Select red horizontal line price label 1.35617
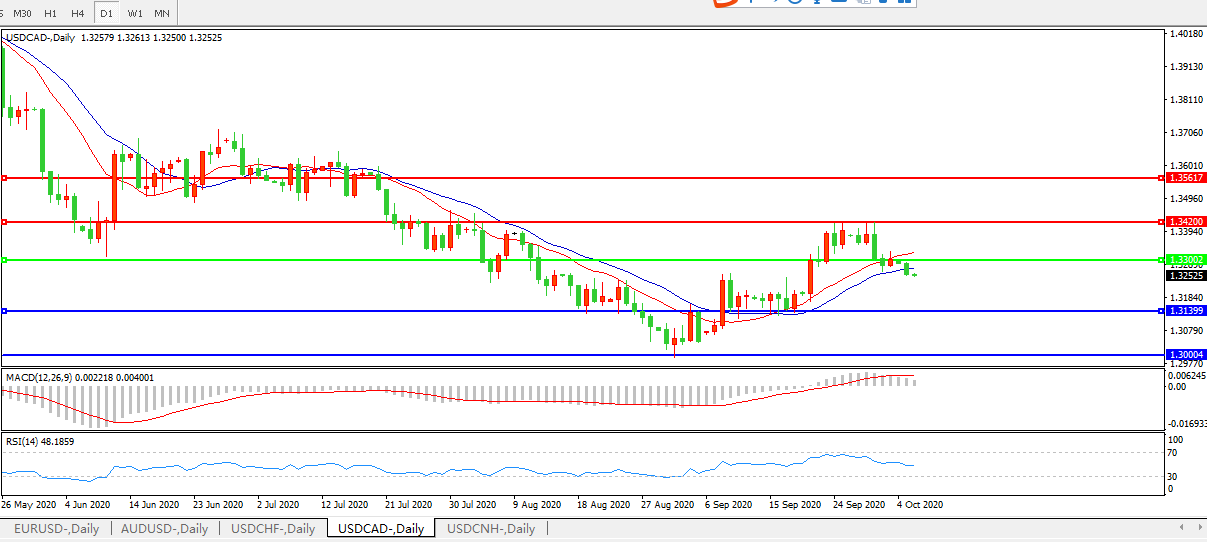The image size is (1207, 542). pos(1186,178)
